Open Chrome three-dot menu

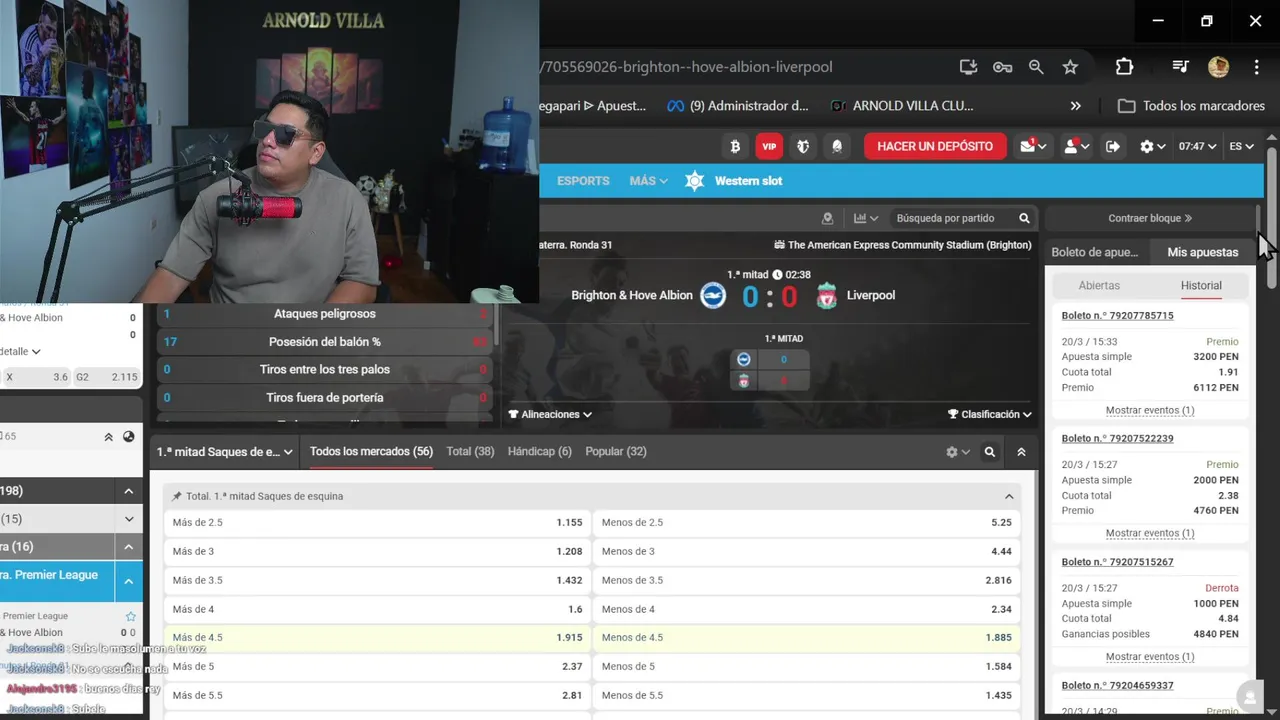tap(1256, 67)
